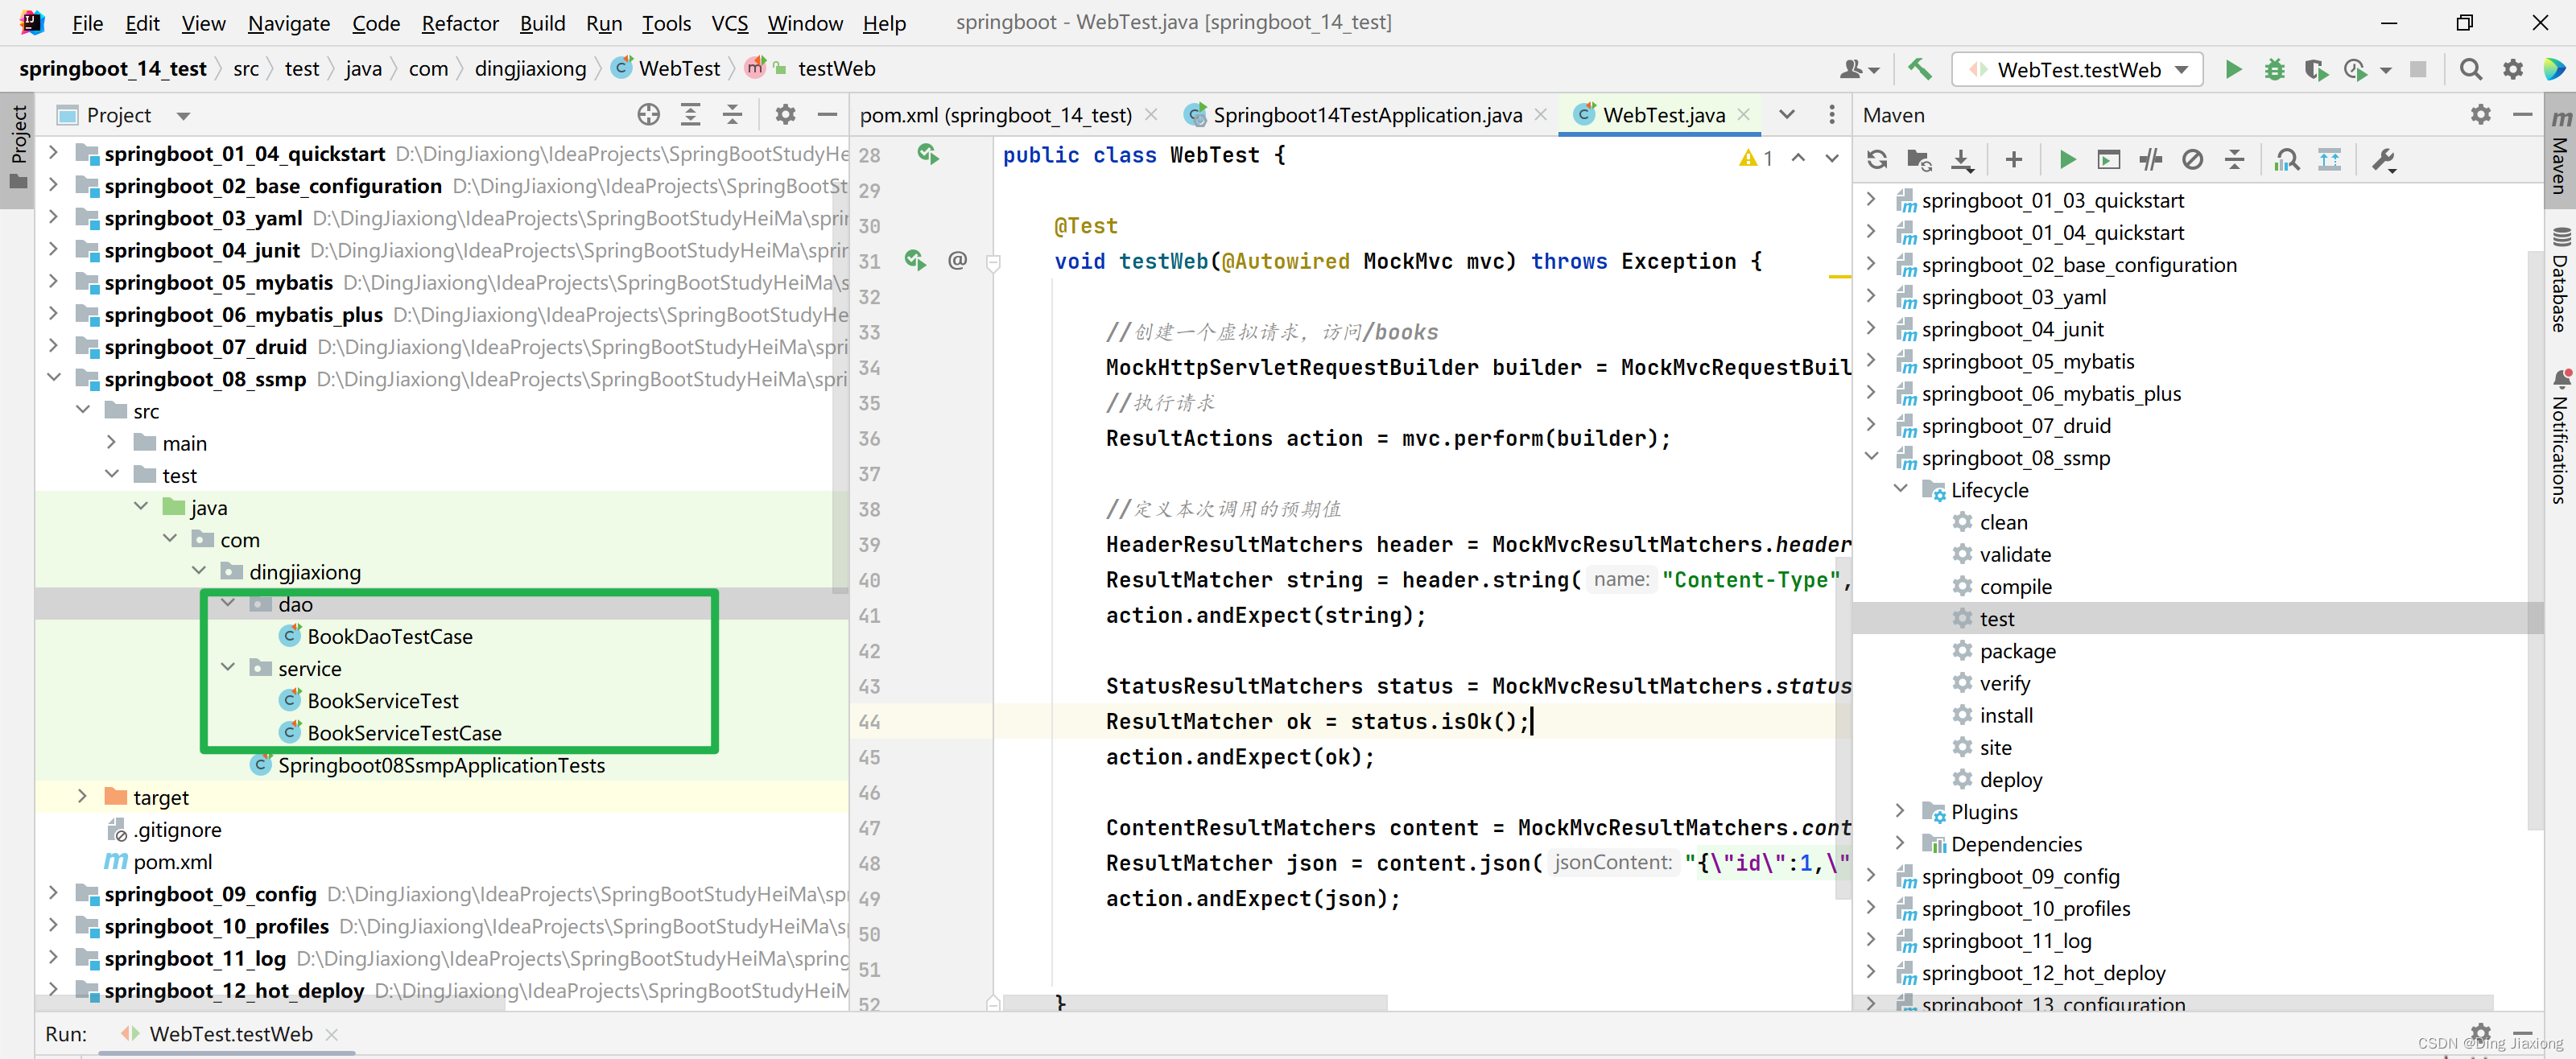Collapse the service folder in project tree

[x=228, y=667]
